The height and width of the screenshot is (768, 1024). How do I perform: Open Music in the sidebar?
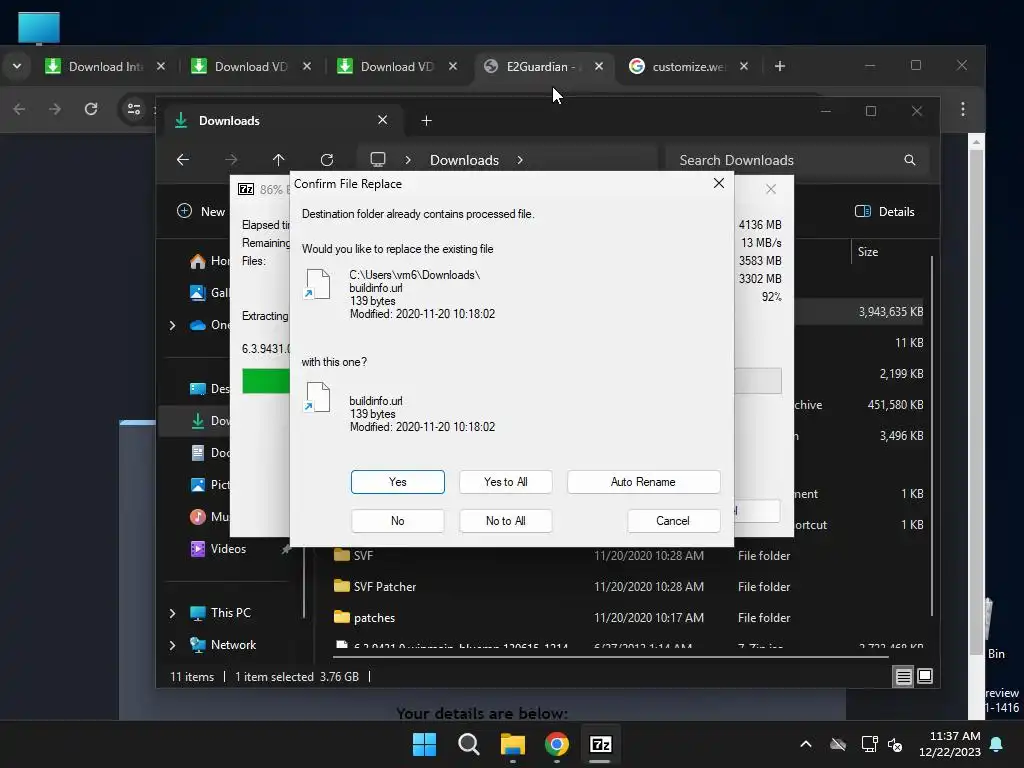[x=209, y=517]
